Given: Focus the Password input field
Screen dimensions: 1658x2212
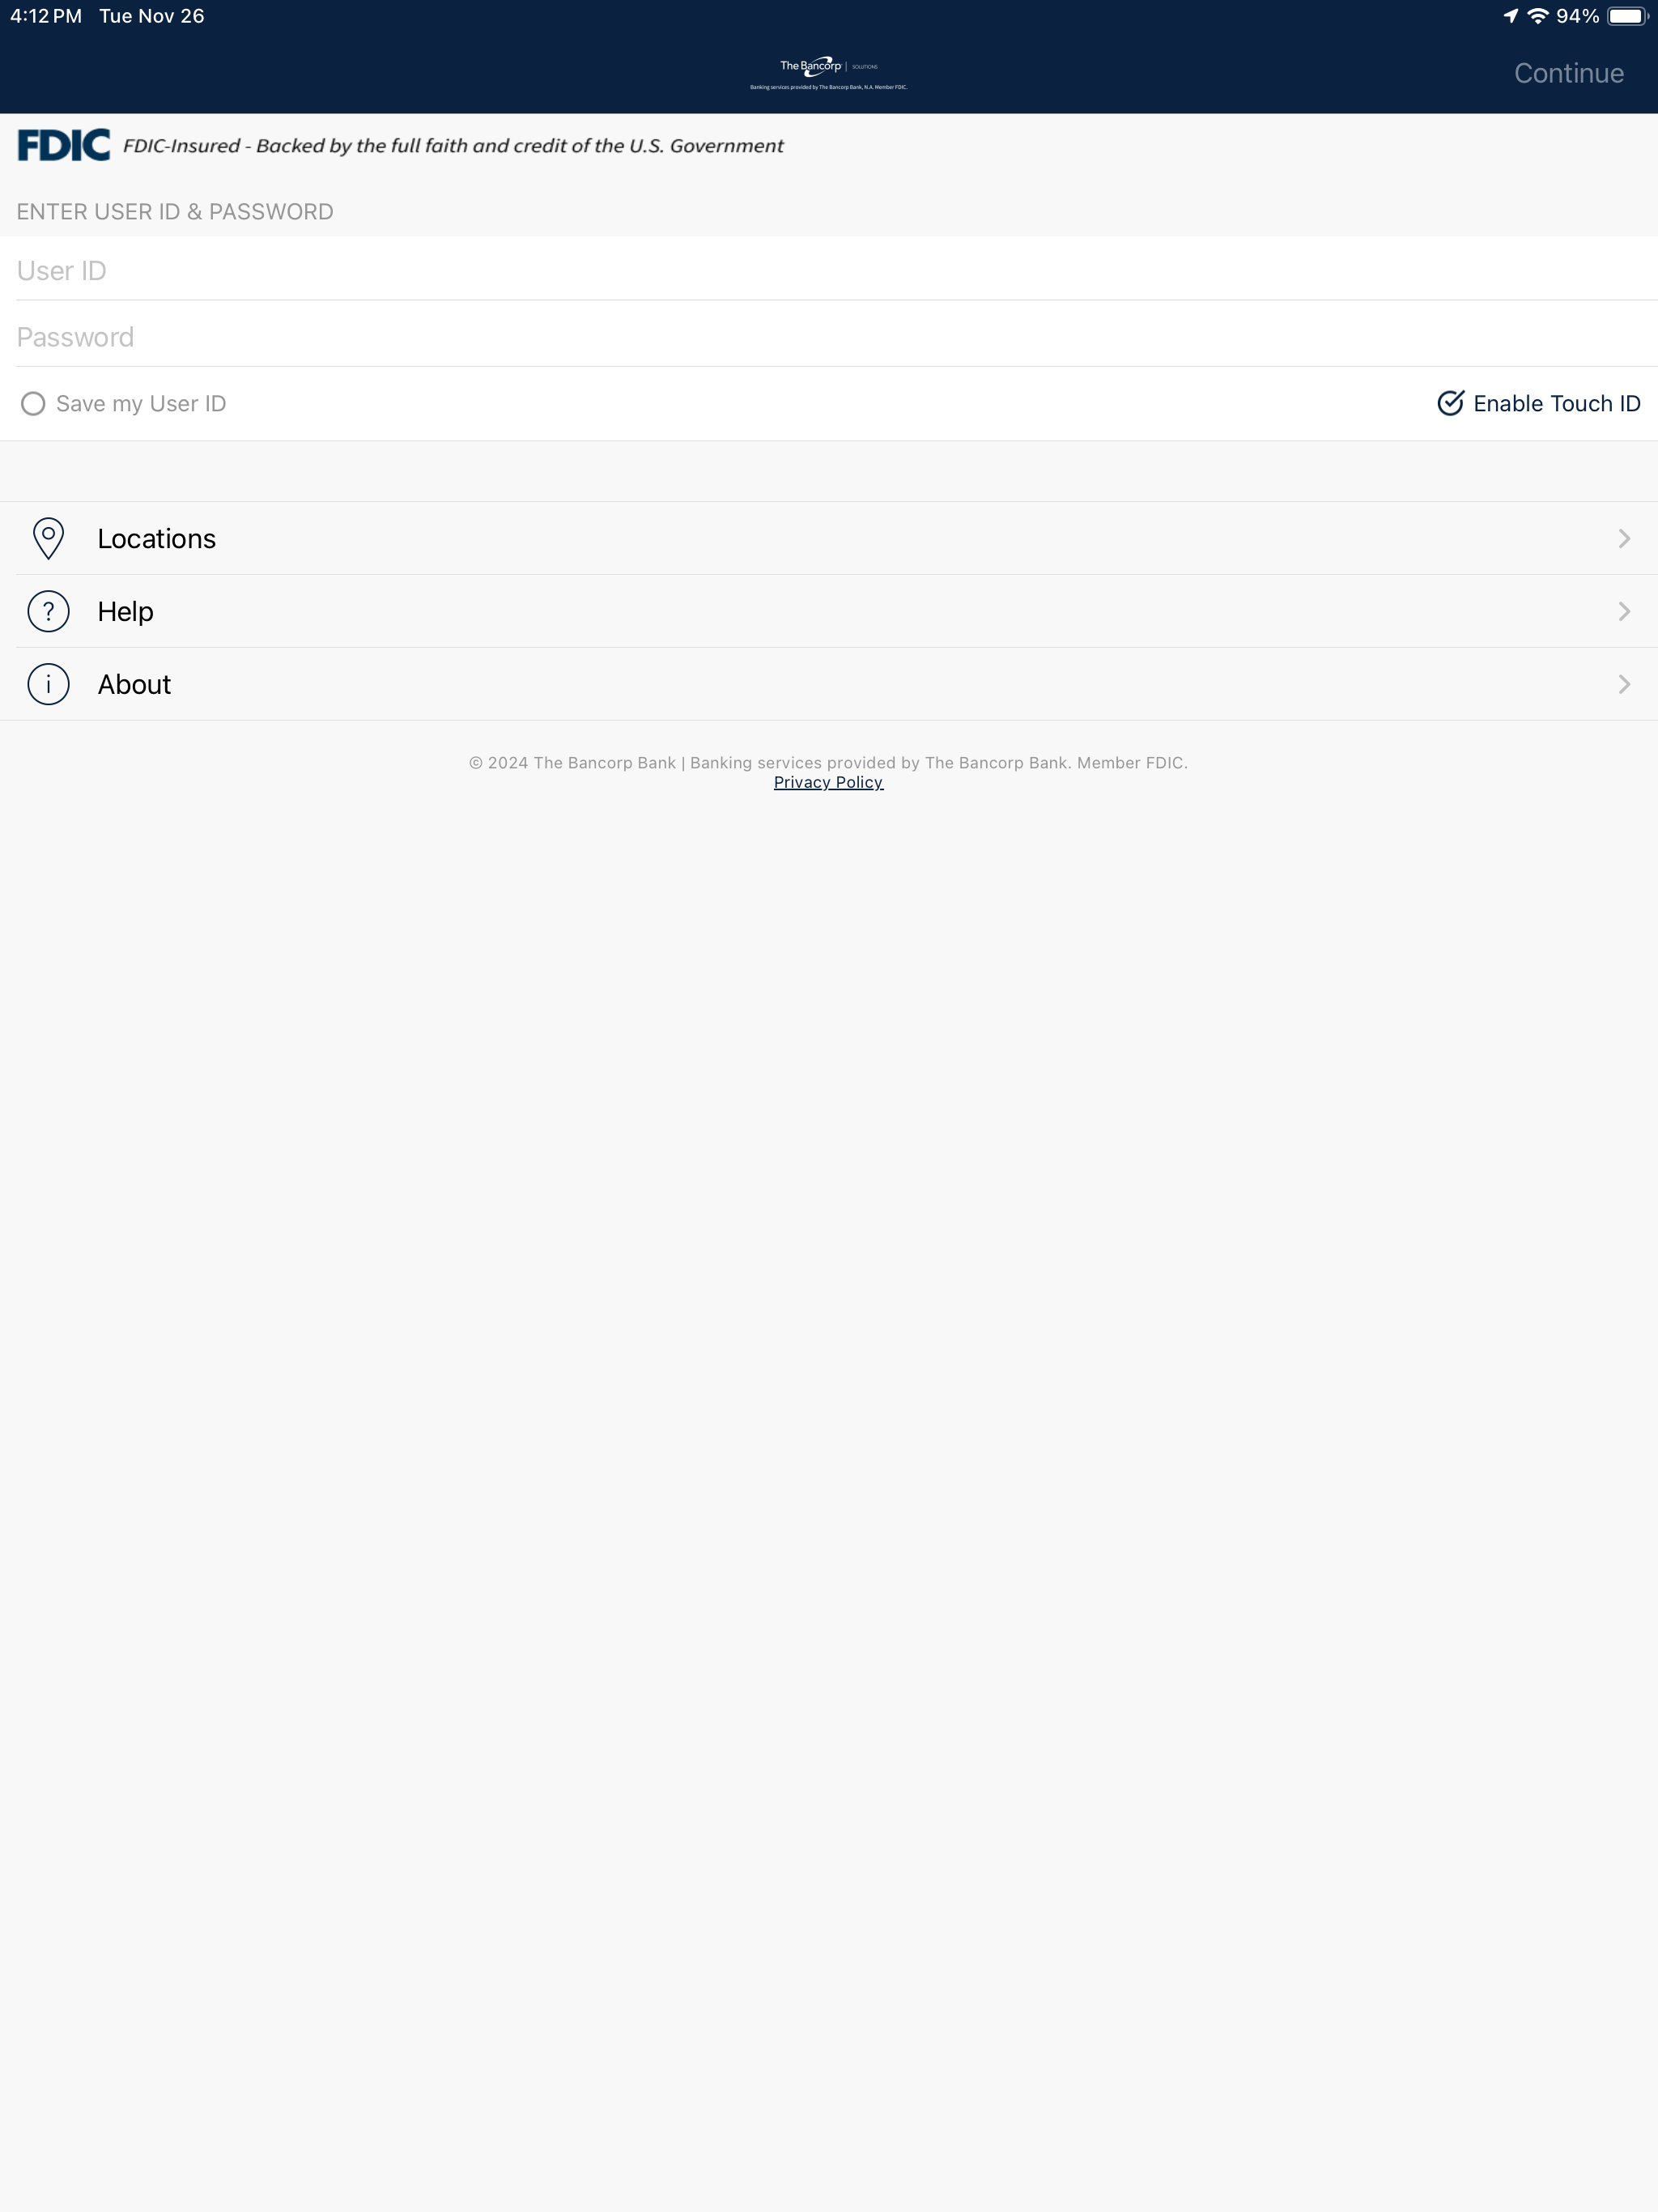Looking at the screenshot, I should pos(829,335).
